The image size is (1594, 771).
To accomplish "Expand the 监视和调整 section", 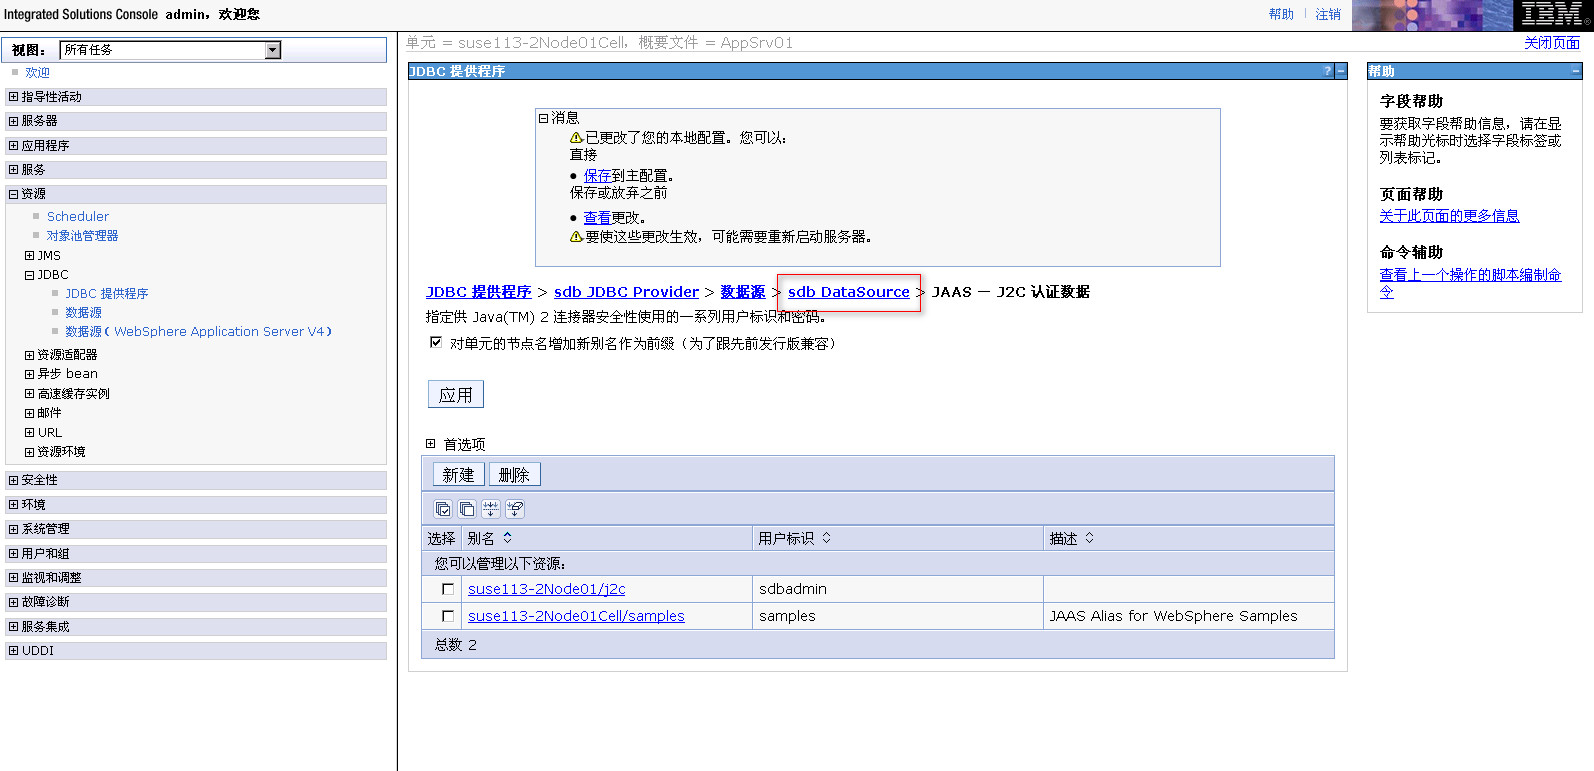I will coord(14,578).
